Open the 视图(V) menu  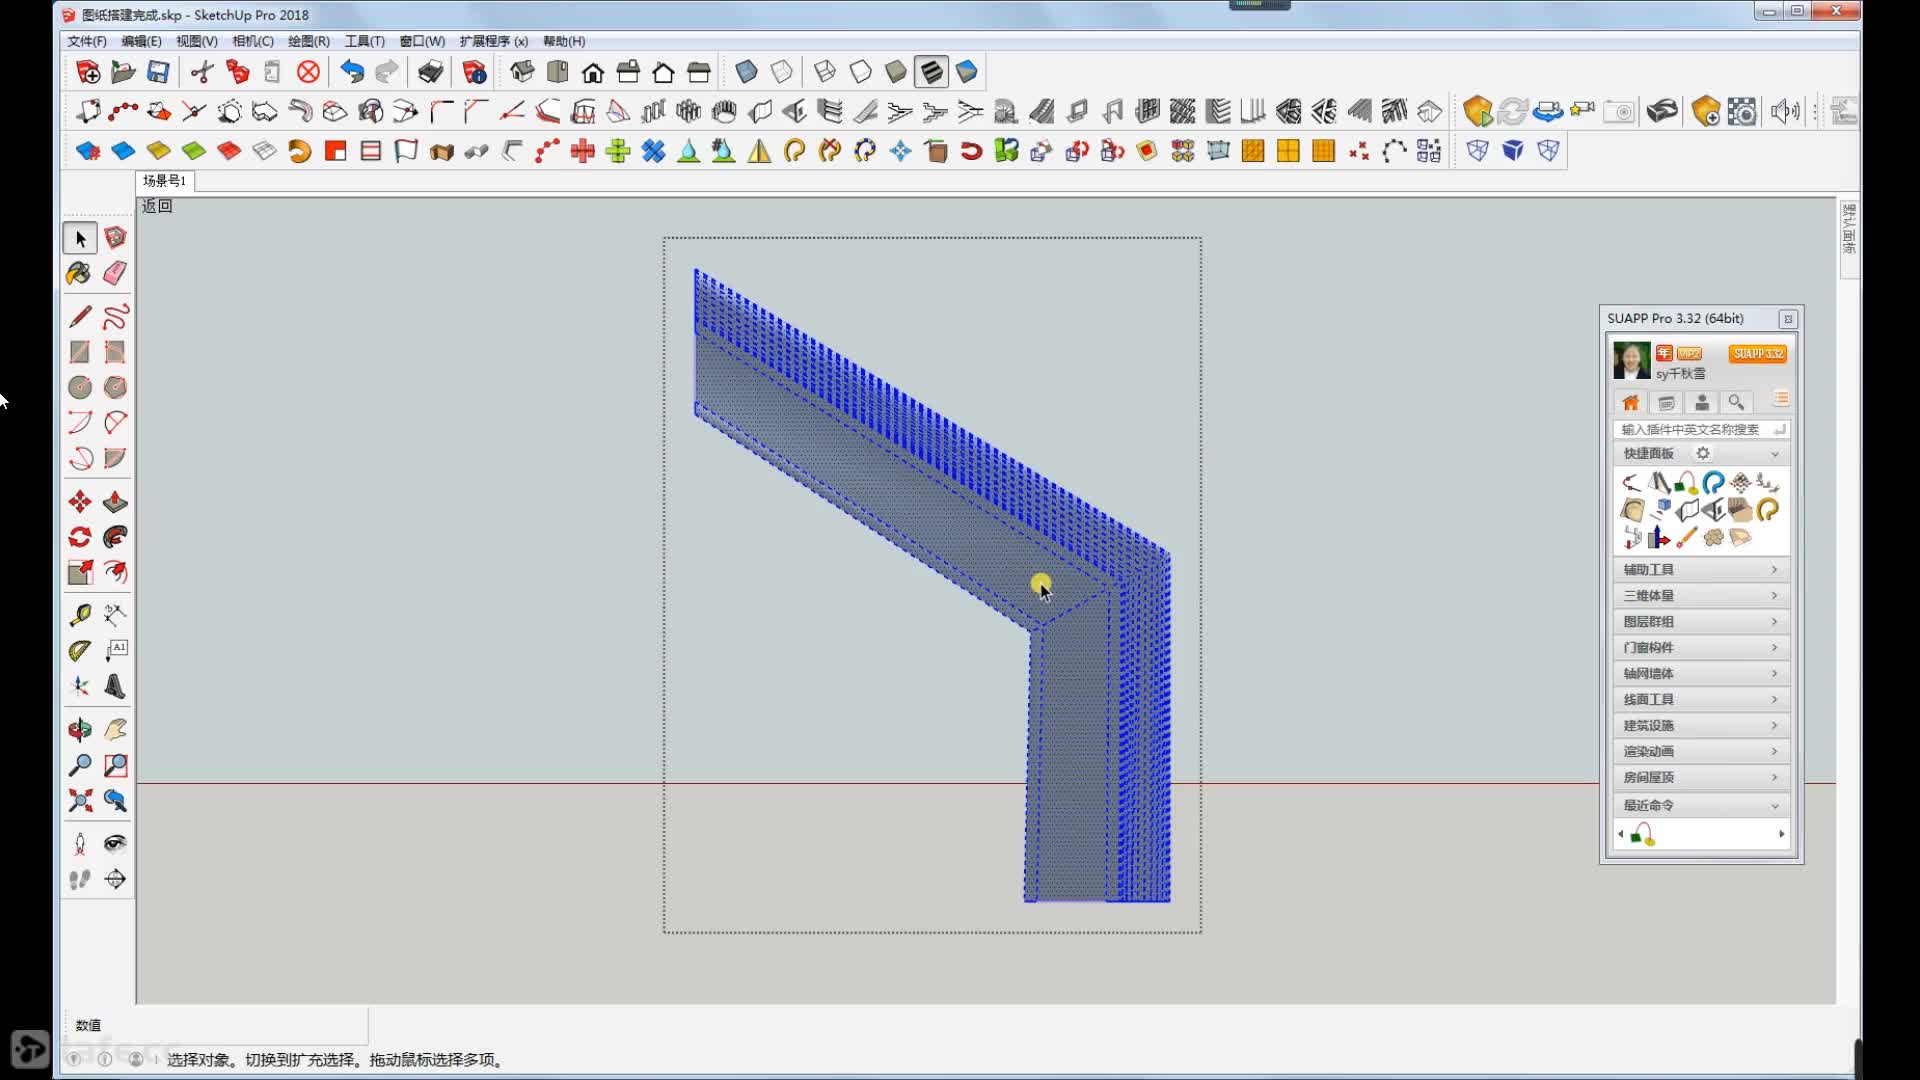pos(197,41)
